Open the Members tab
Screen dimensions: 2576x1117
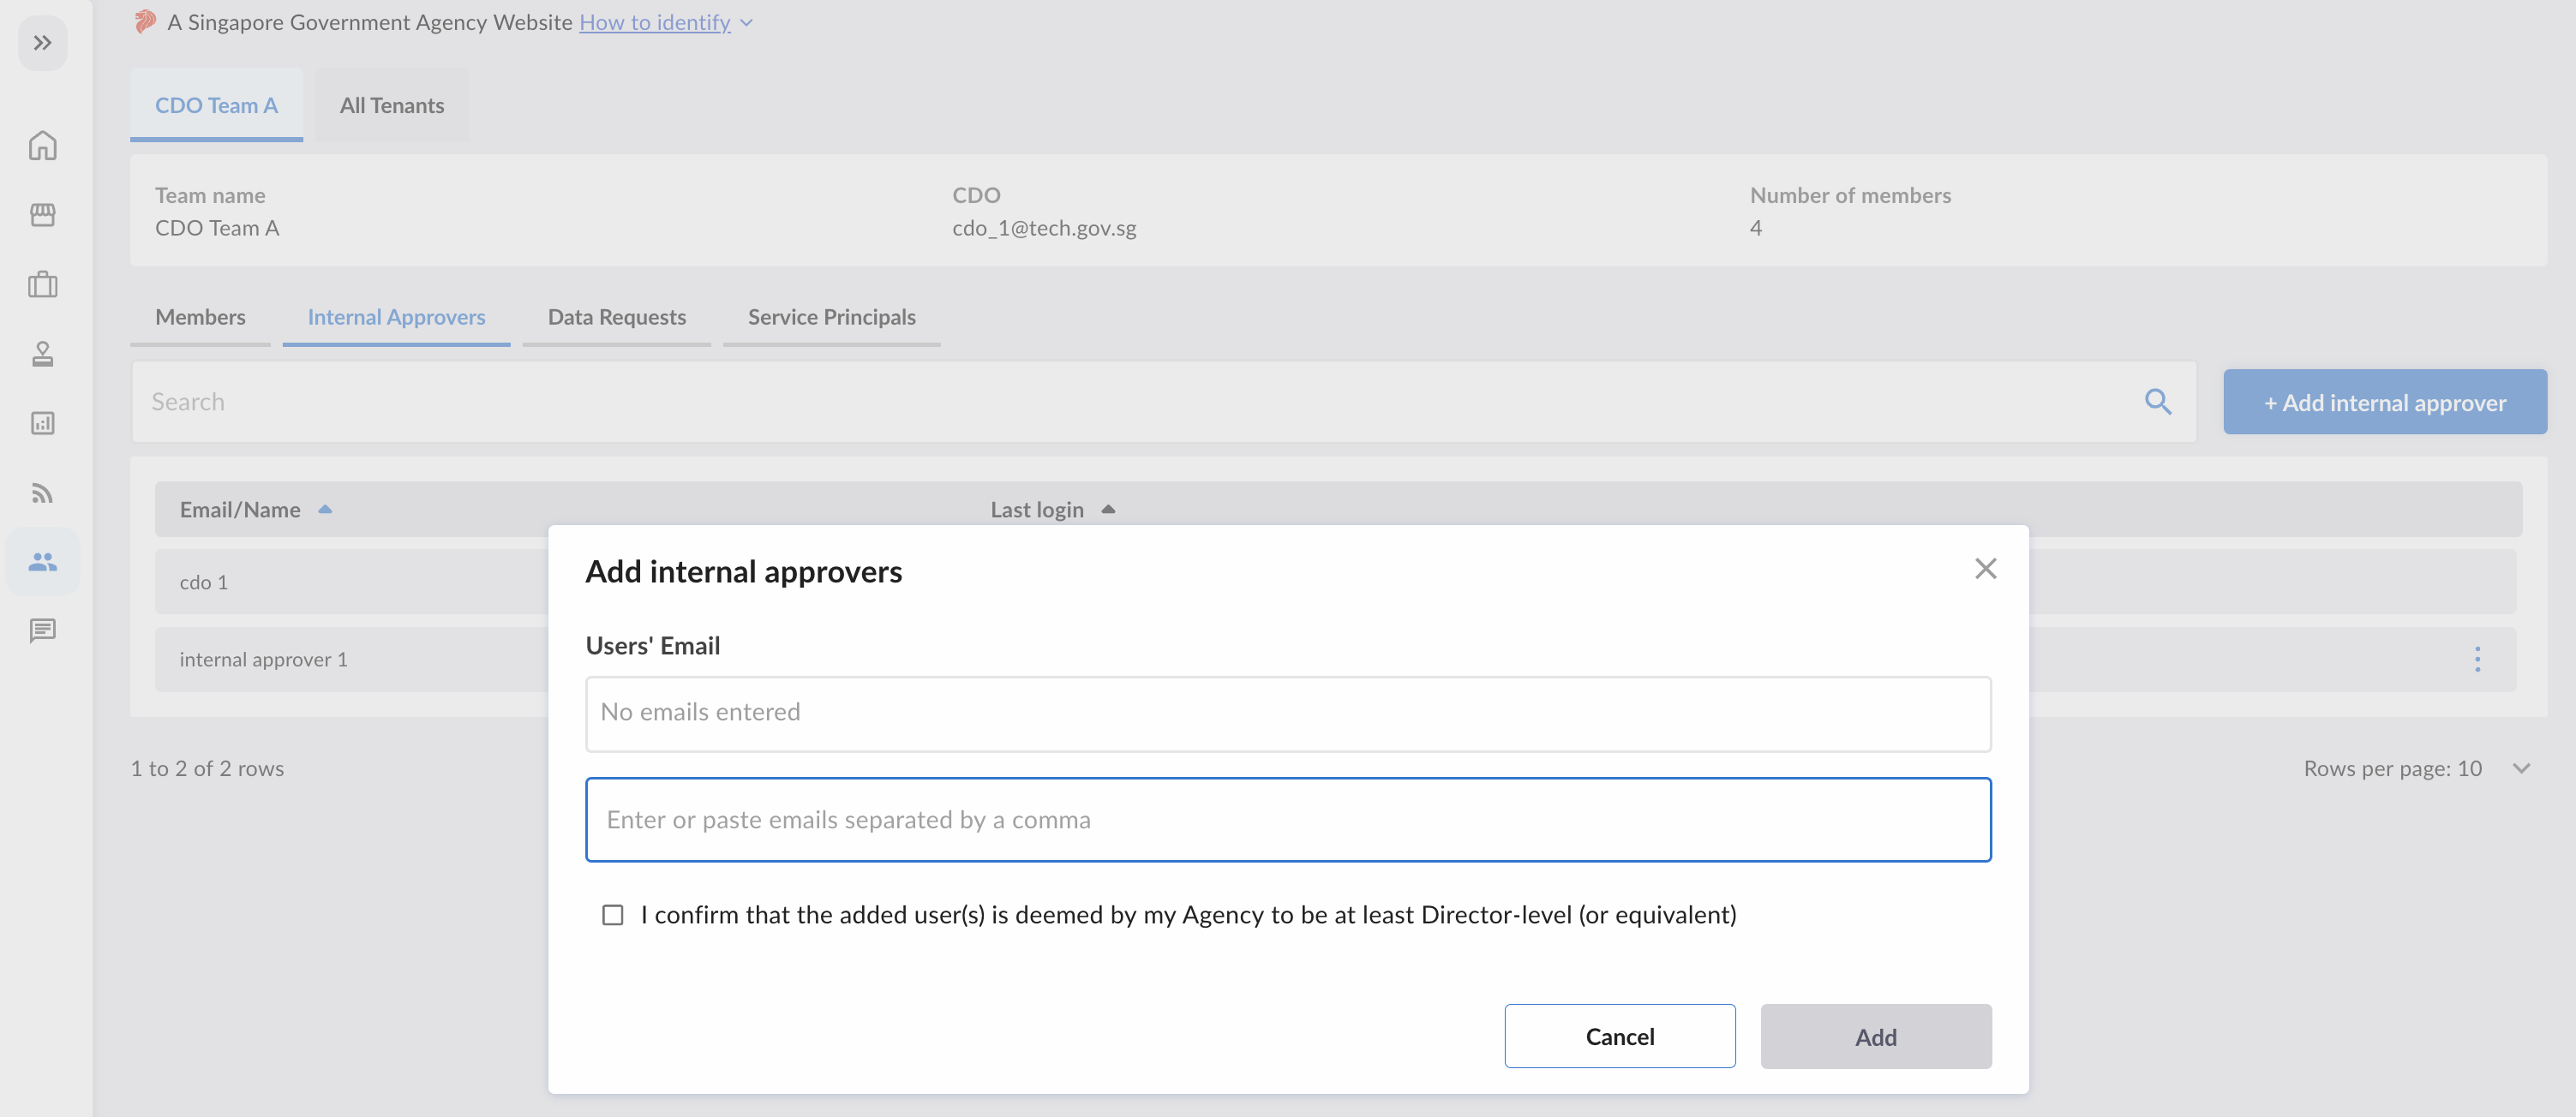click(200, 317)
